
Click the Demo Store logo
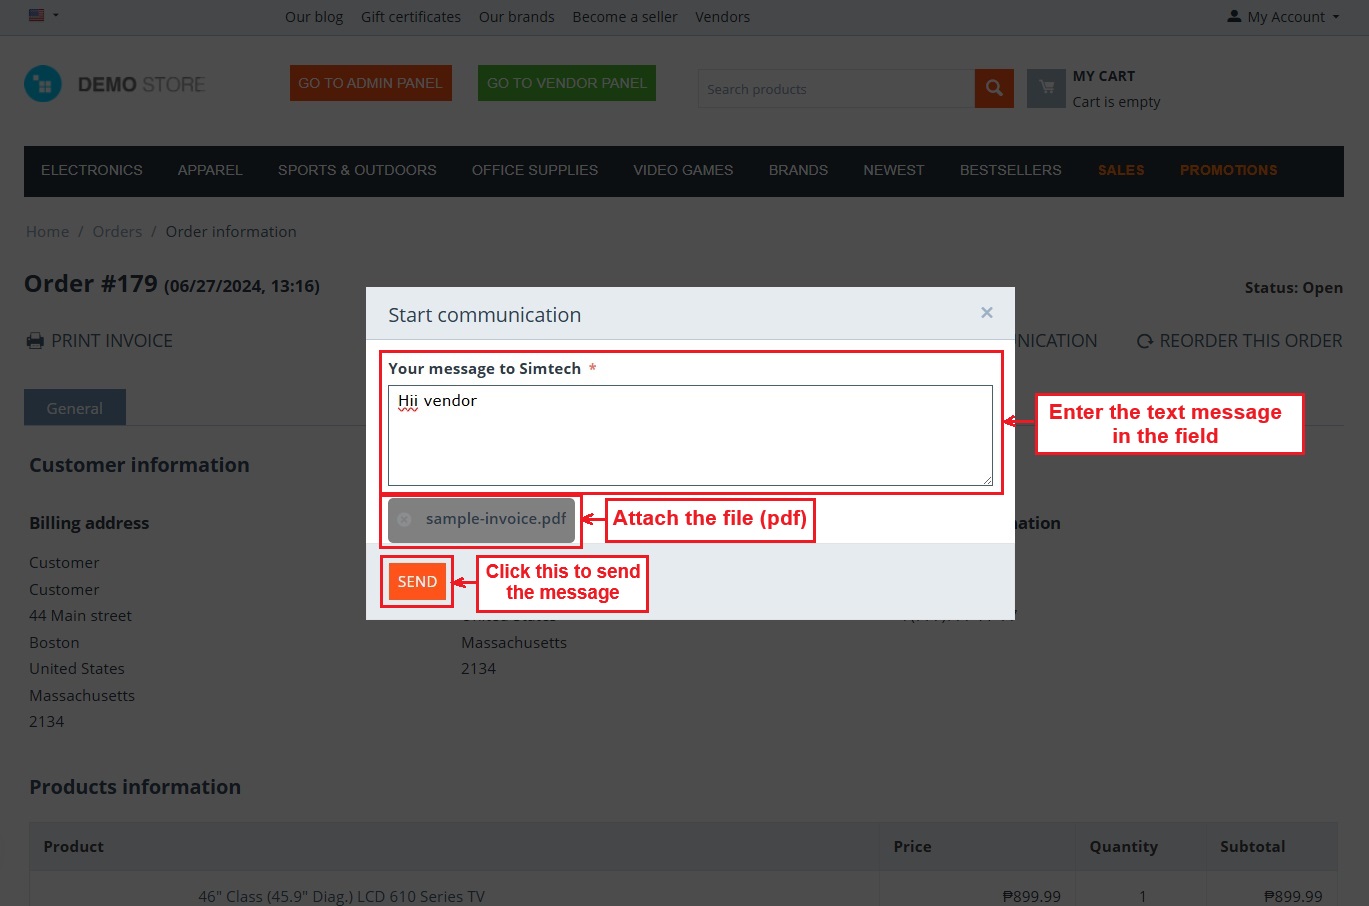tap(115, 85)
